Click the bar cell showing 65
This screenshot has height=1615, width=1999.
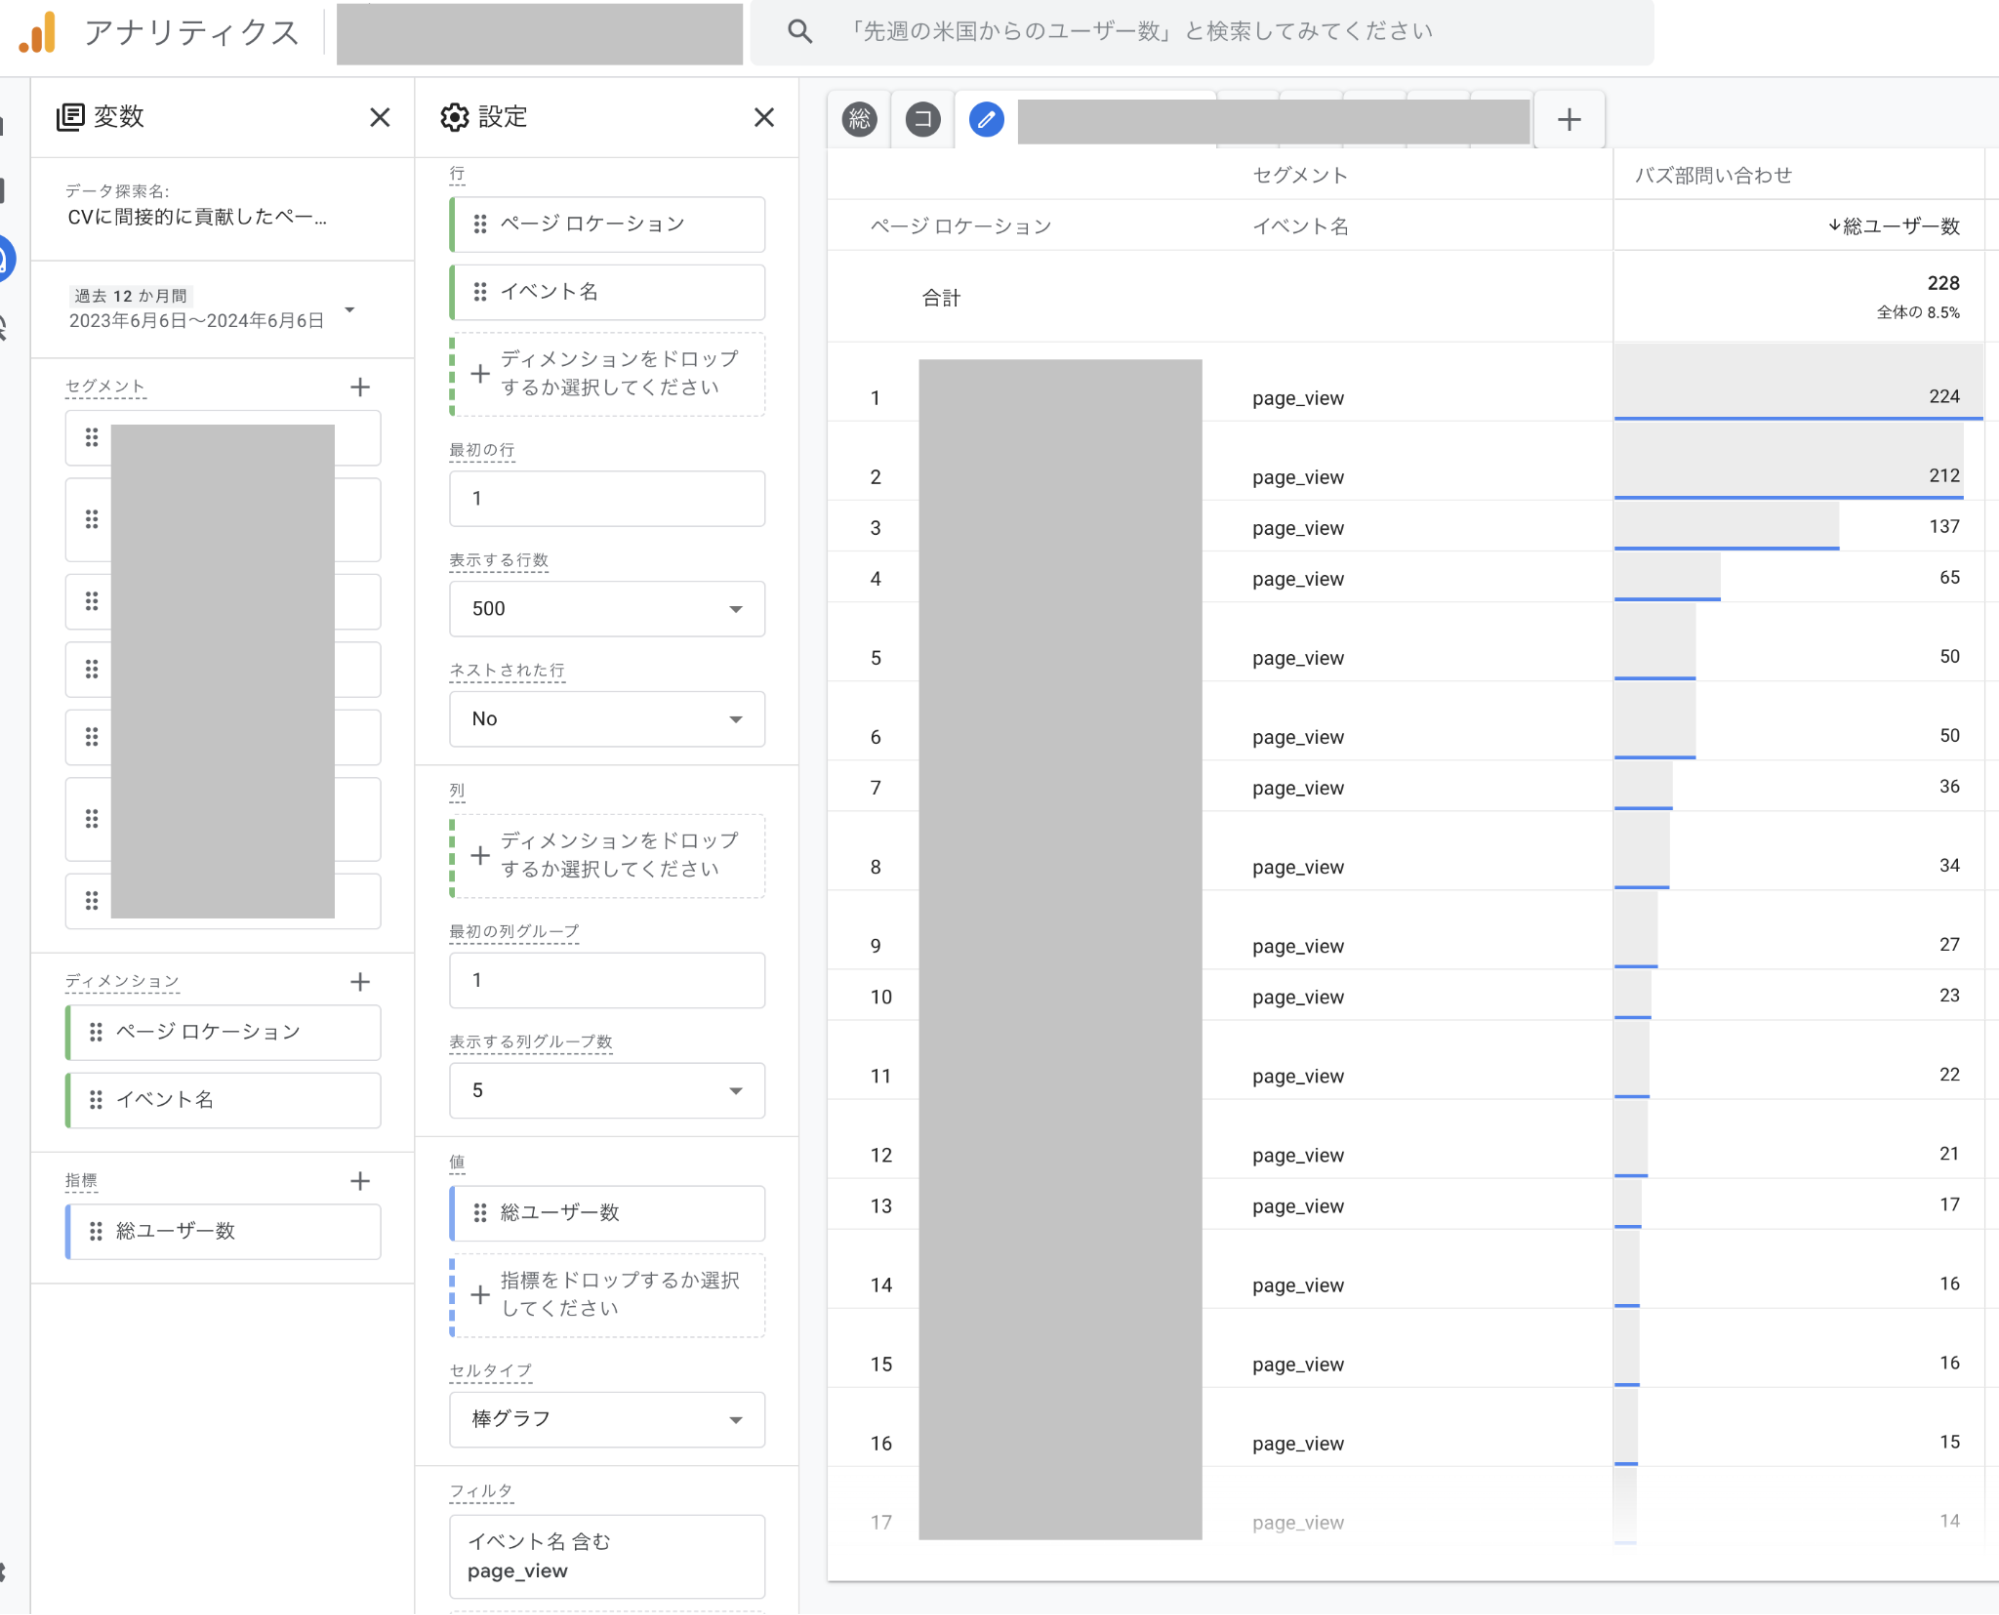[1798, 578]
